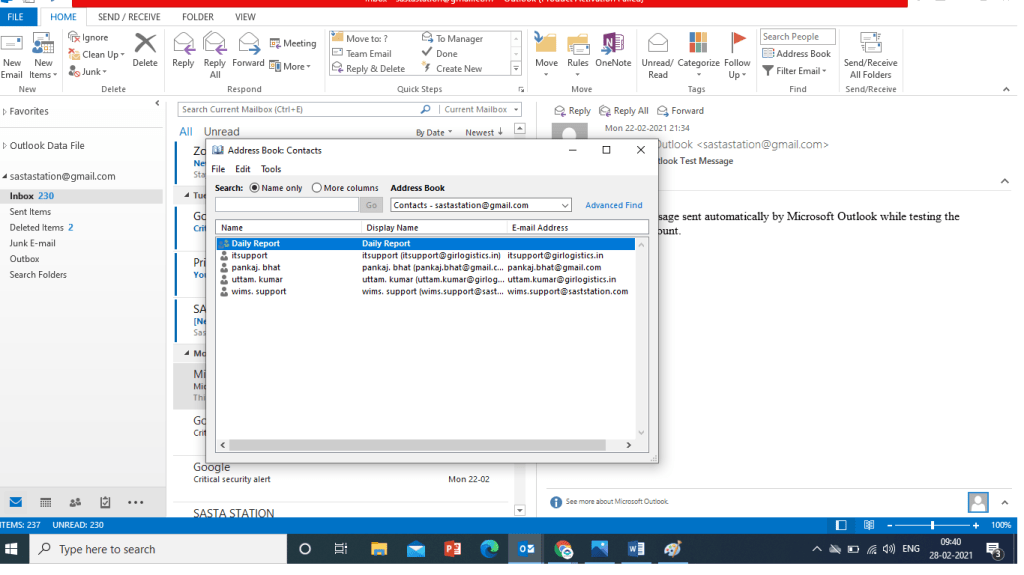The width and height of the screenshot is (1024, 575).
Task: Open OneNote from the ribbon
Action: tap(613, 48)
